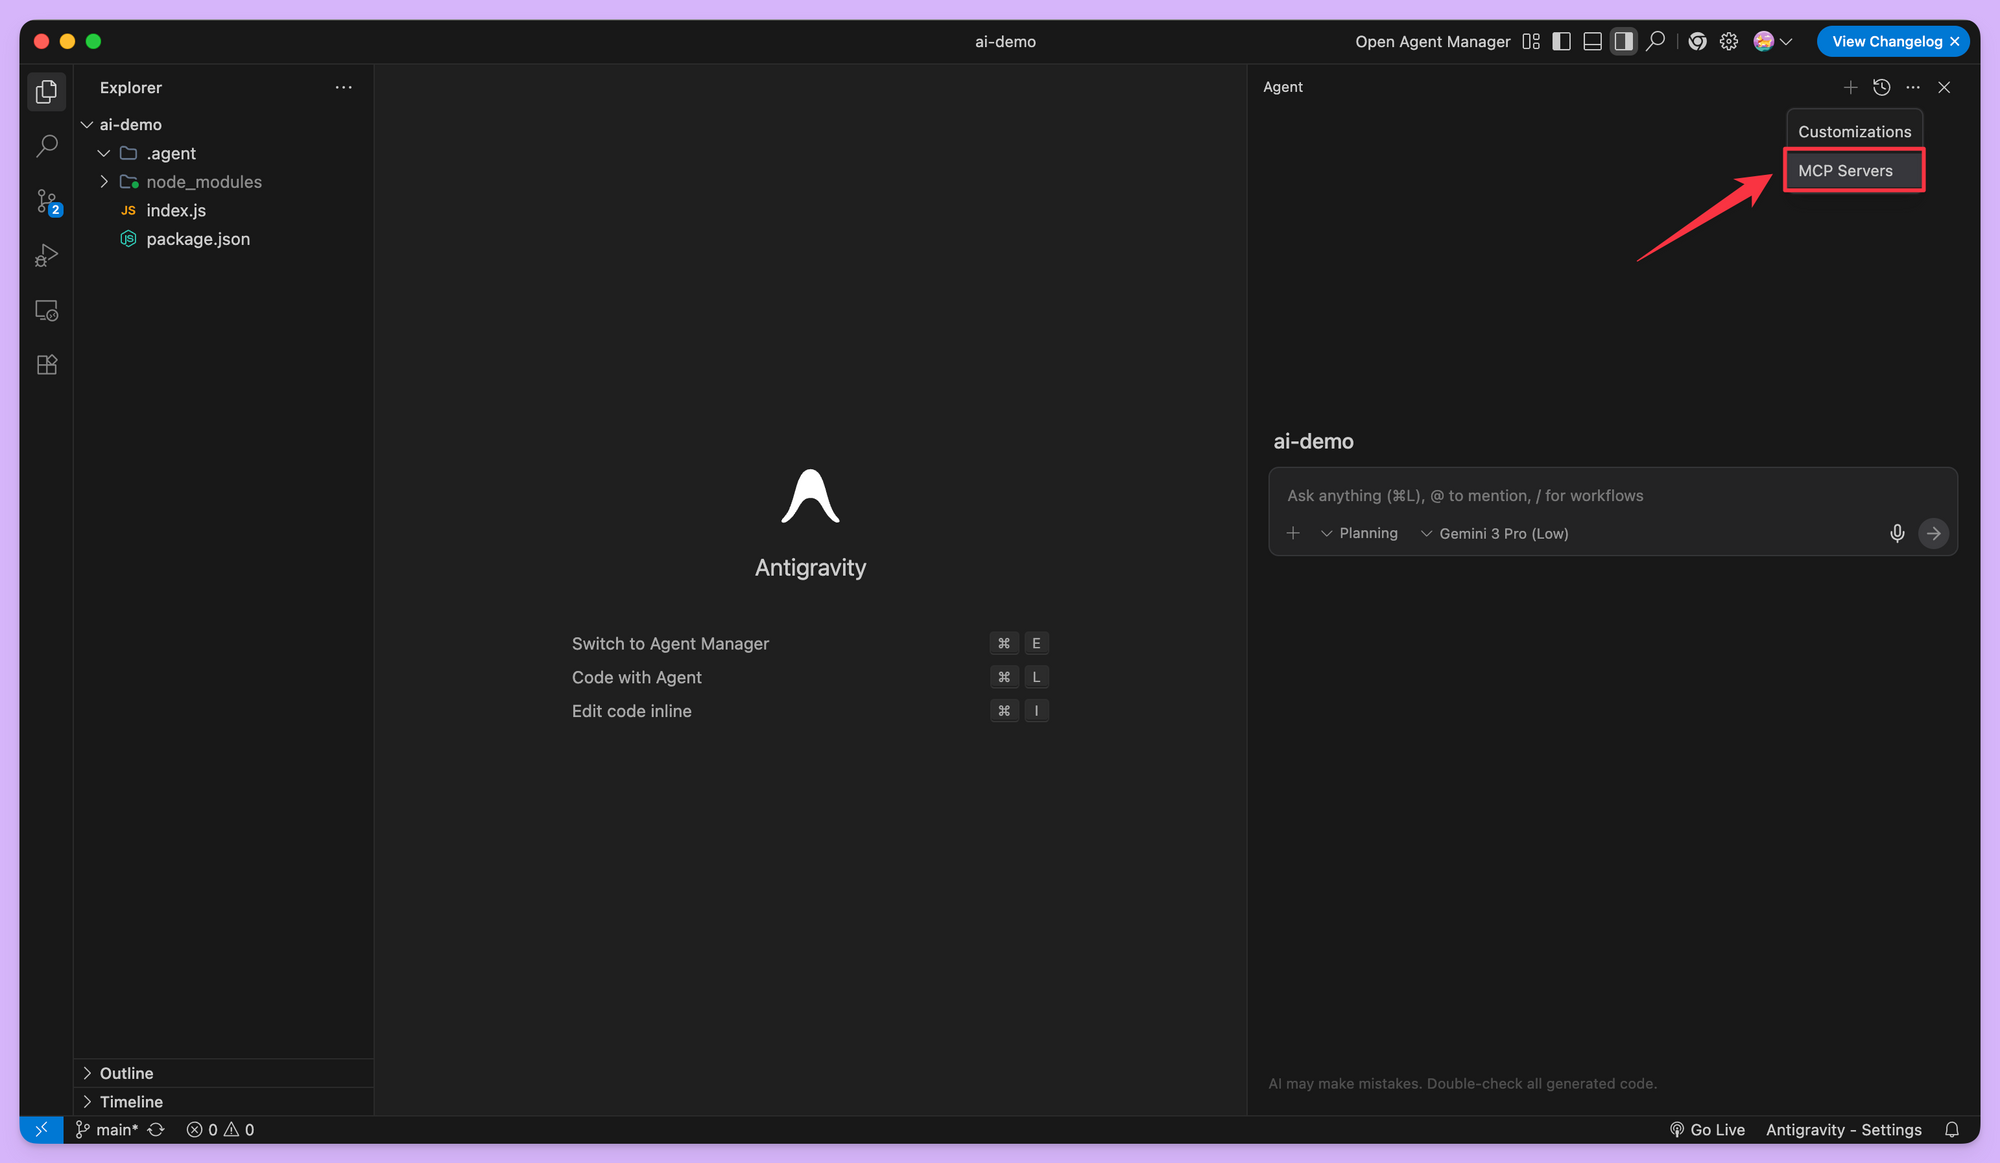Open index.js in the explorer

176,210
